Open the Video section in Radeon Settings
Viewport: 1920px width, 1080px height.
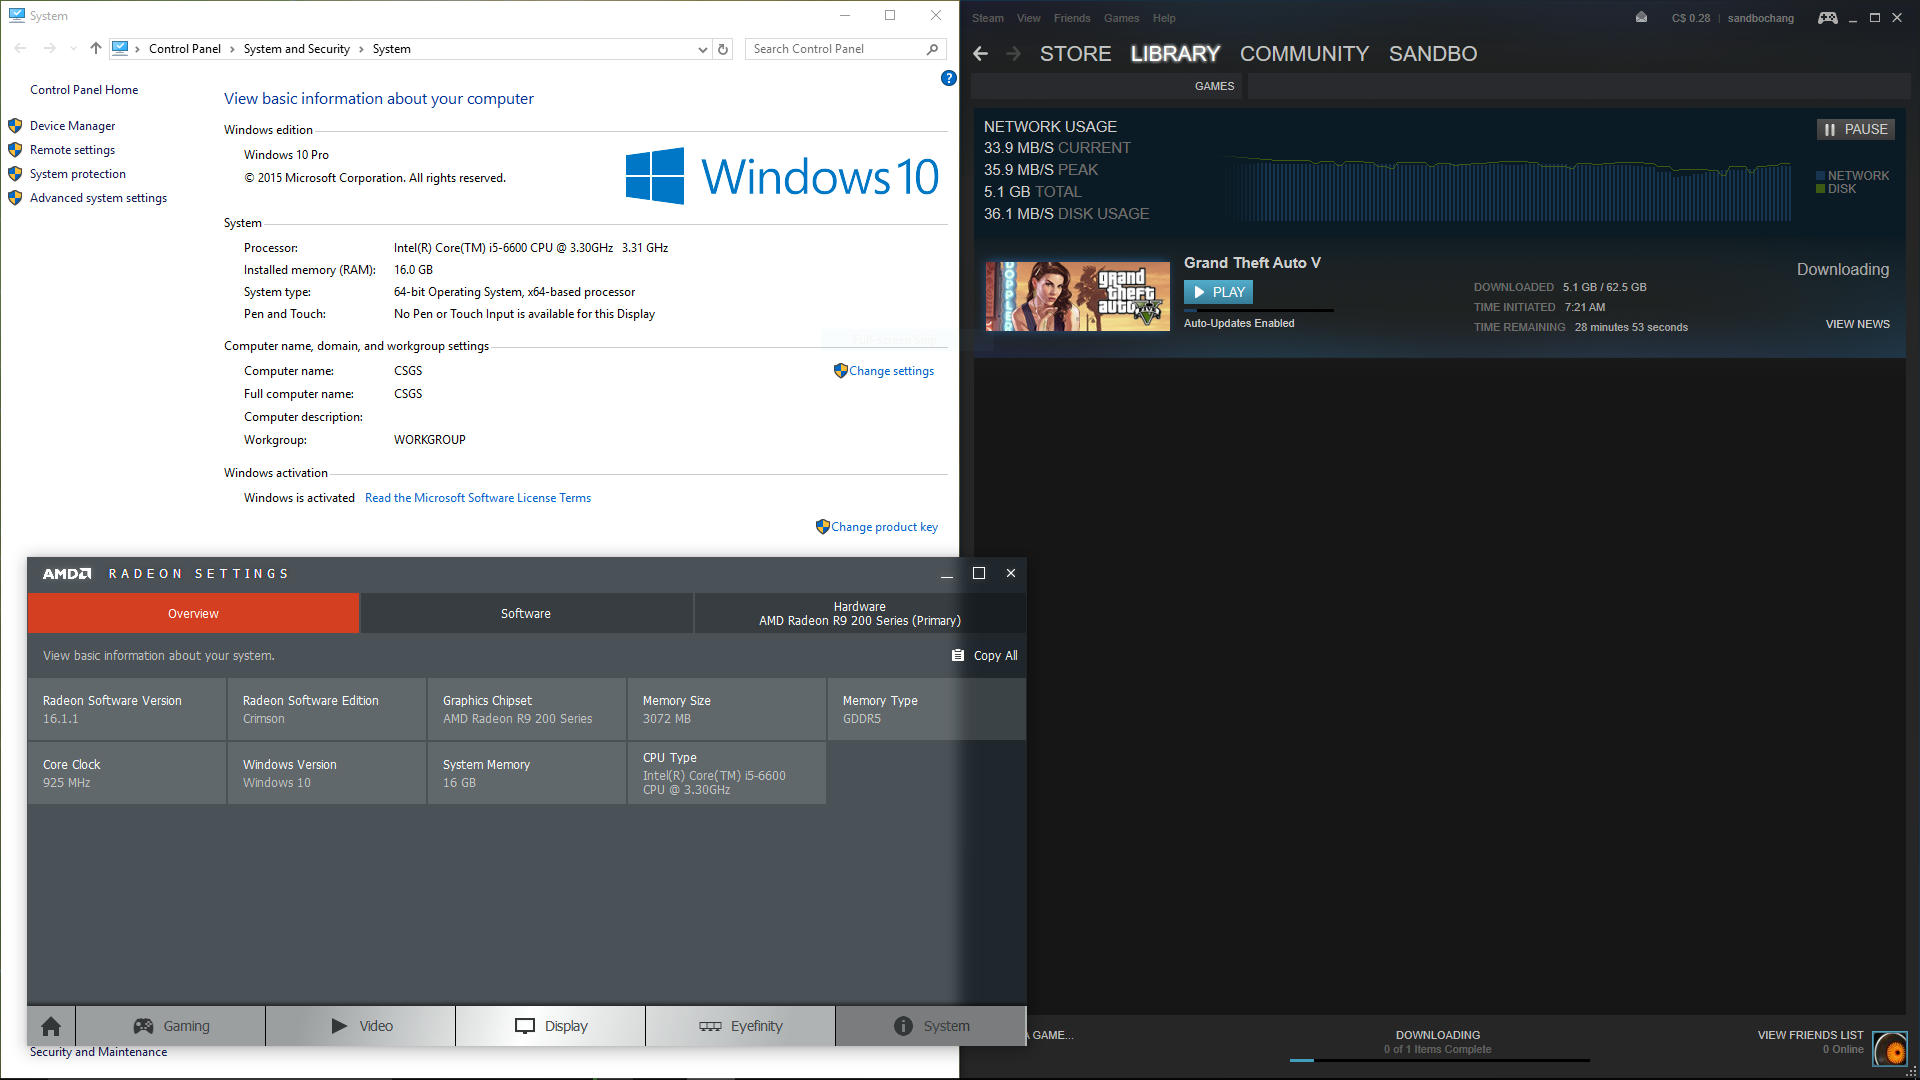coord(361,1026)
